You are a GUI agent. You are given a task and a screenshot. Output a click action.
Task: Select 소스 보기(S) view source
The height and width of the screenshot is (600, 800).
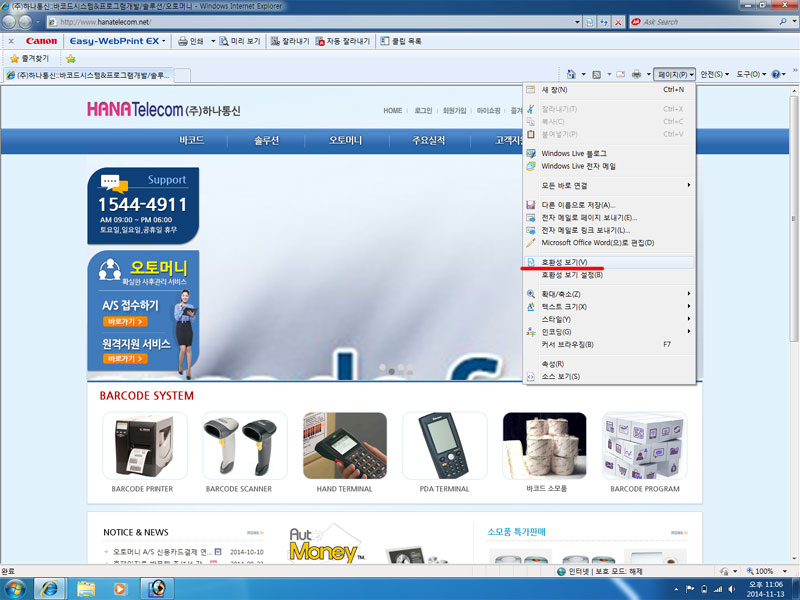coord(610,377)
